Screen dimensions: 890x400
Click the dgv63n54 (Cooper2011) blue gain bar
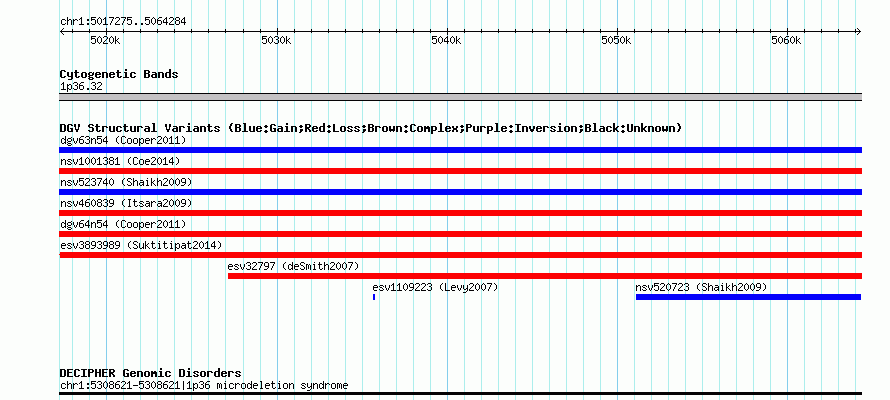(460, 150)
